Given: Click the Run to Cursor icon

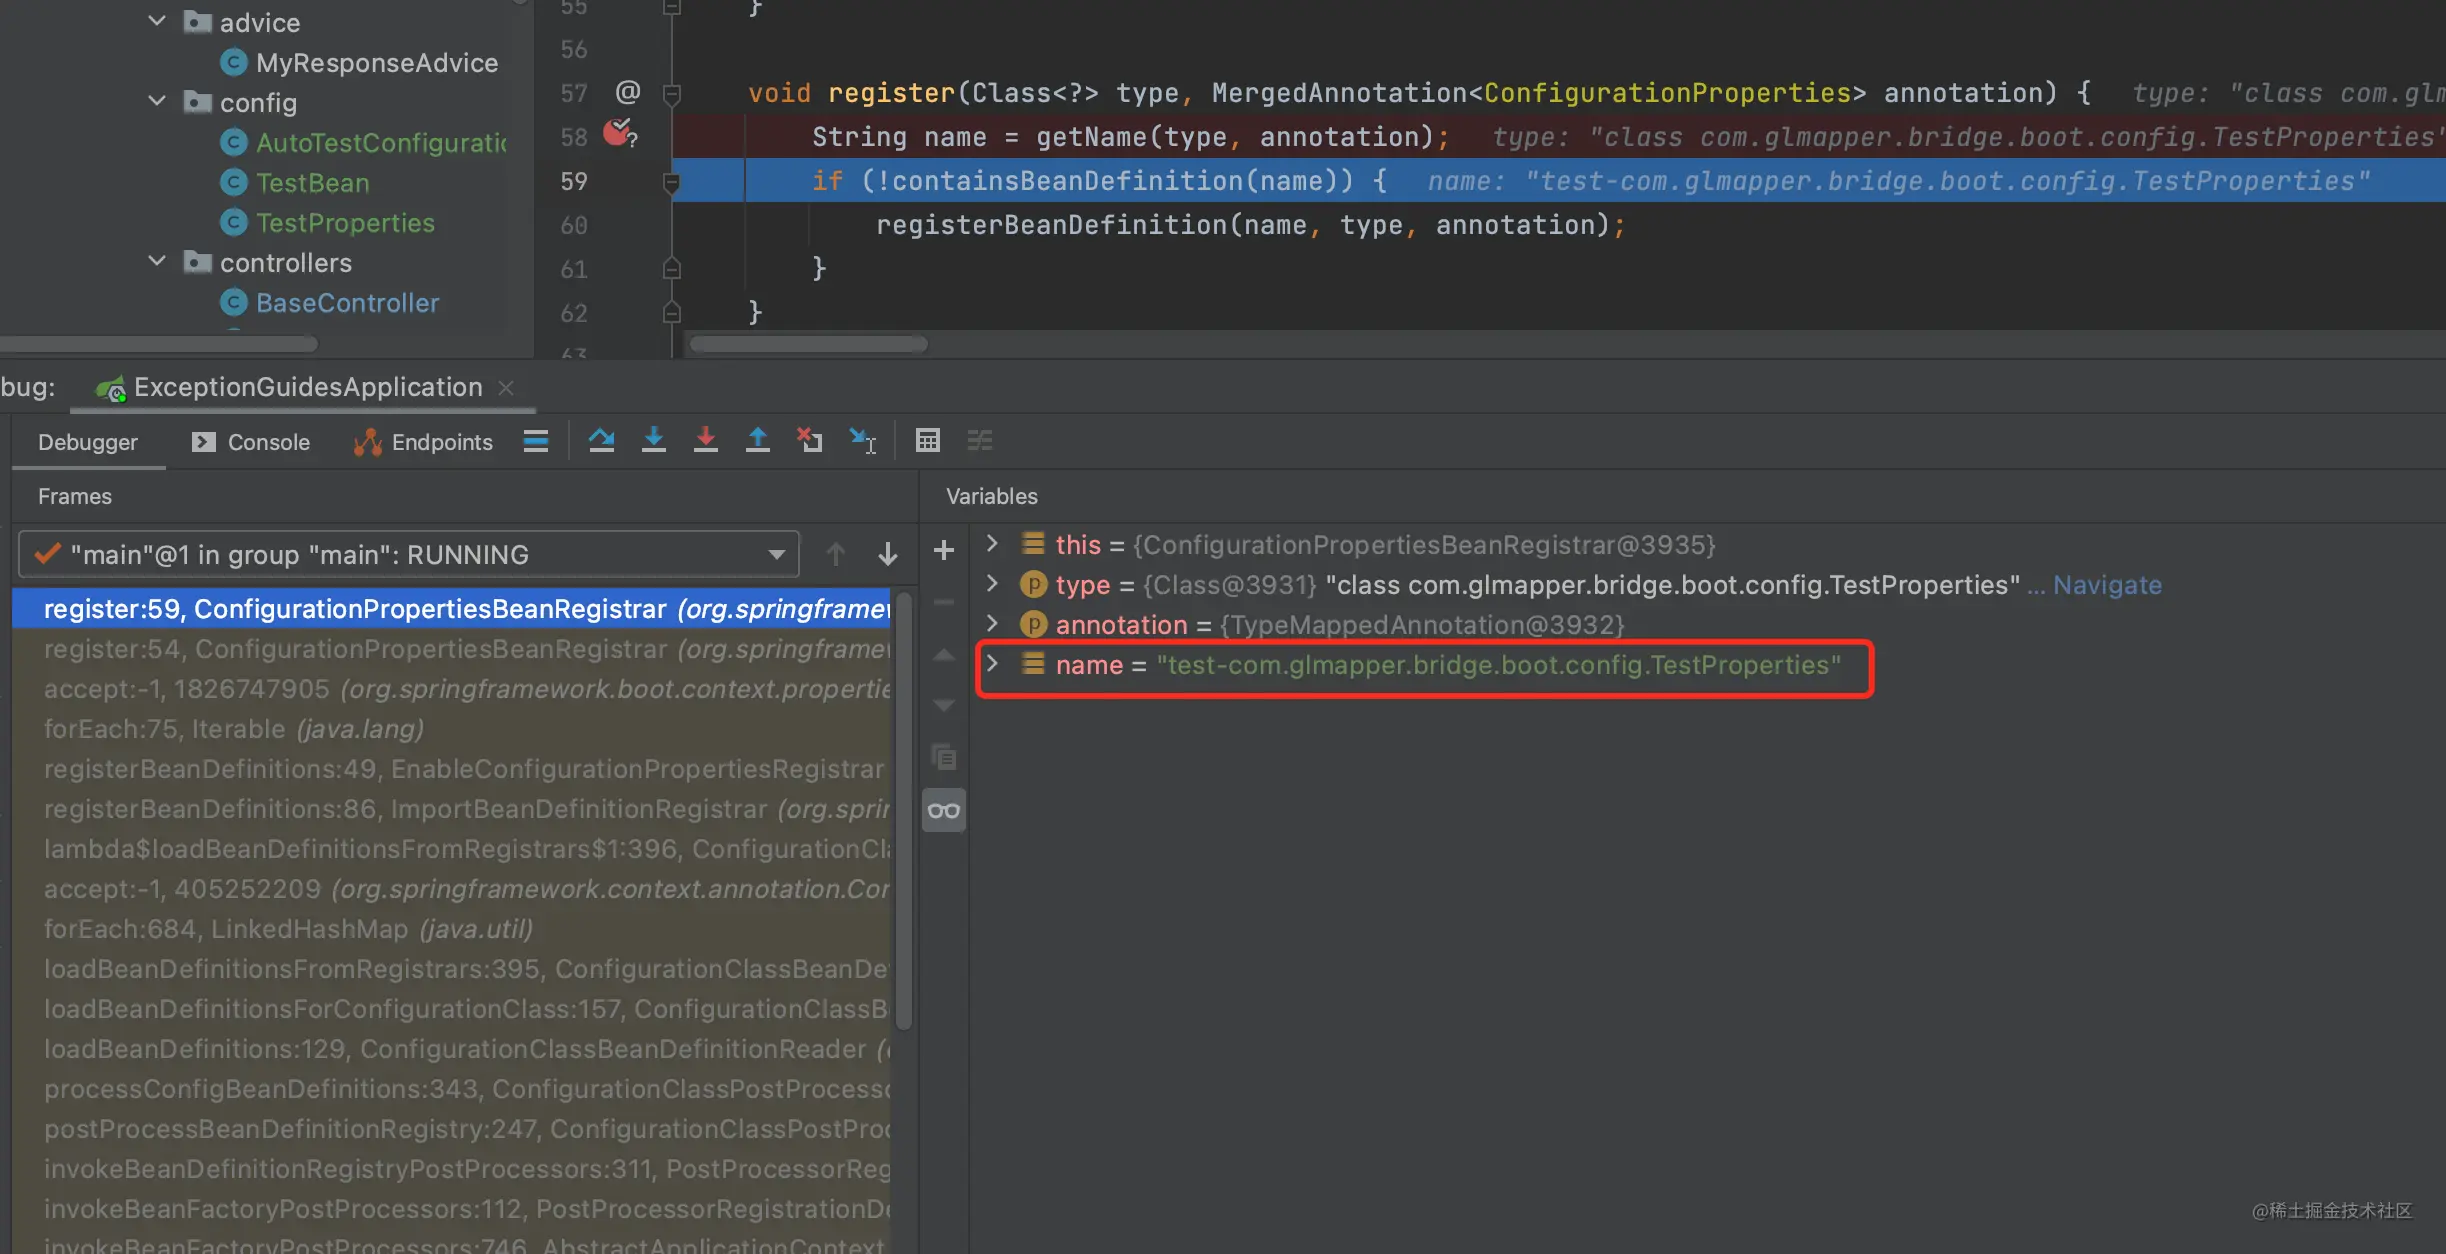Looking at the screenshot, I should tap(863, 440).
